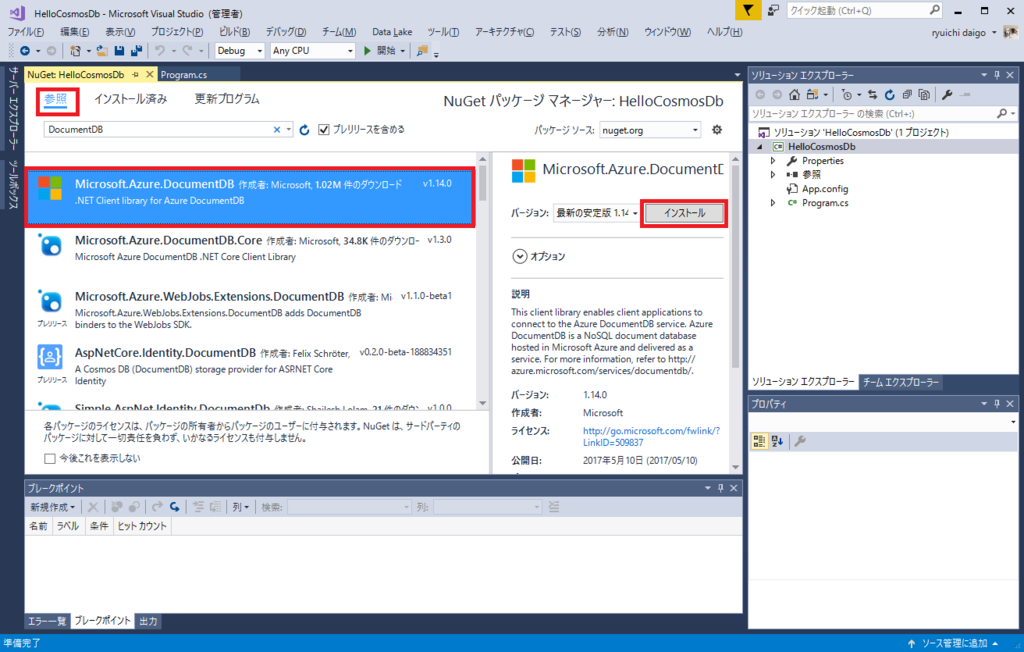
Task: Open the Any CPU platform dropdown
Action: coord(312,50)
